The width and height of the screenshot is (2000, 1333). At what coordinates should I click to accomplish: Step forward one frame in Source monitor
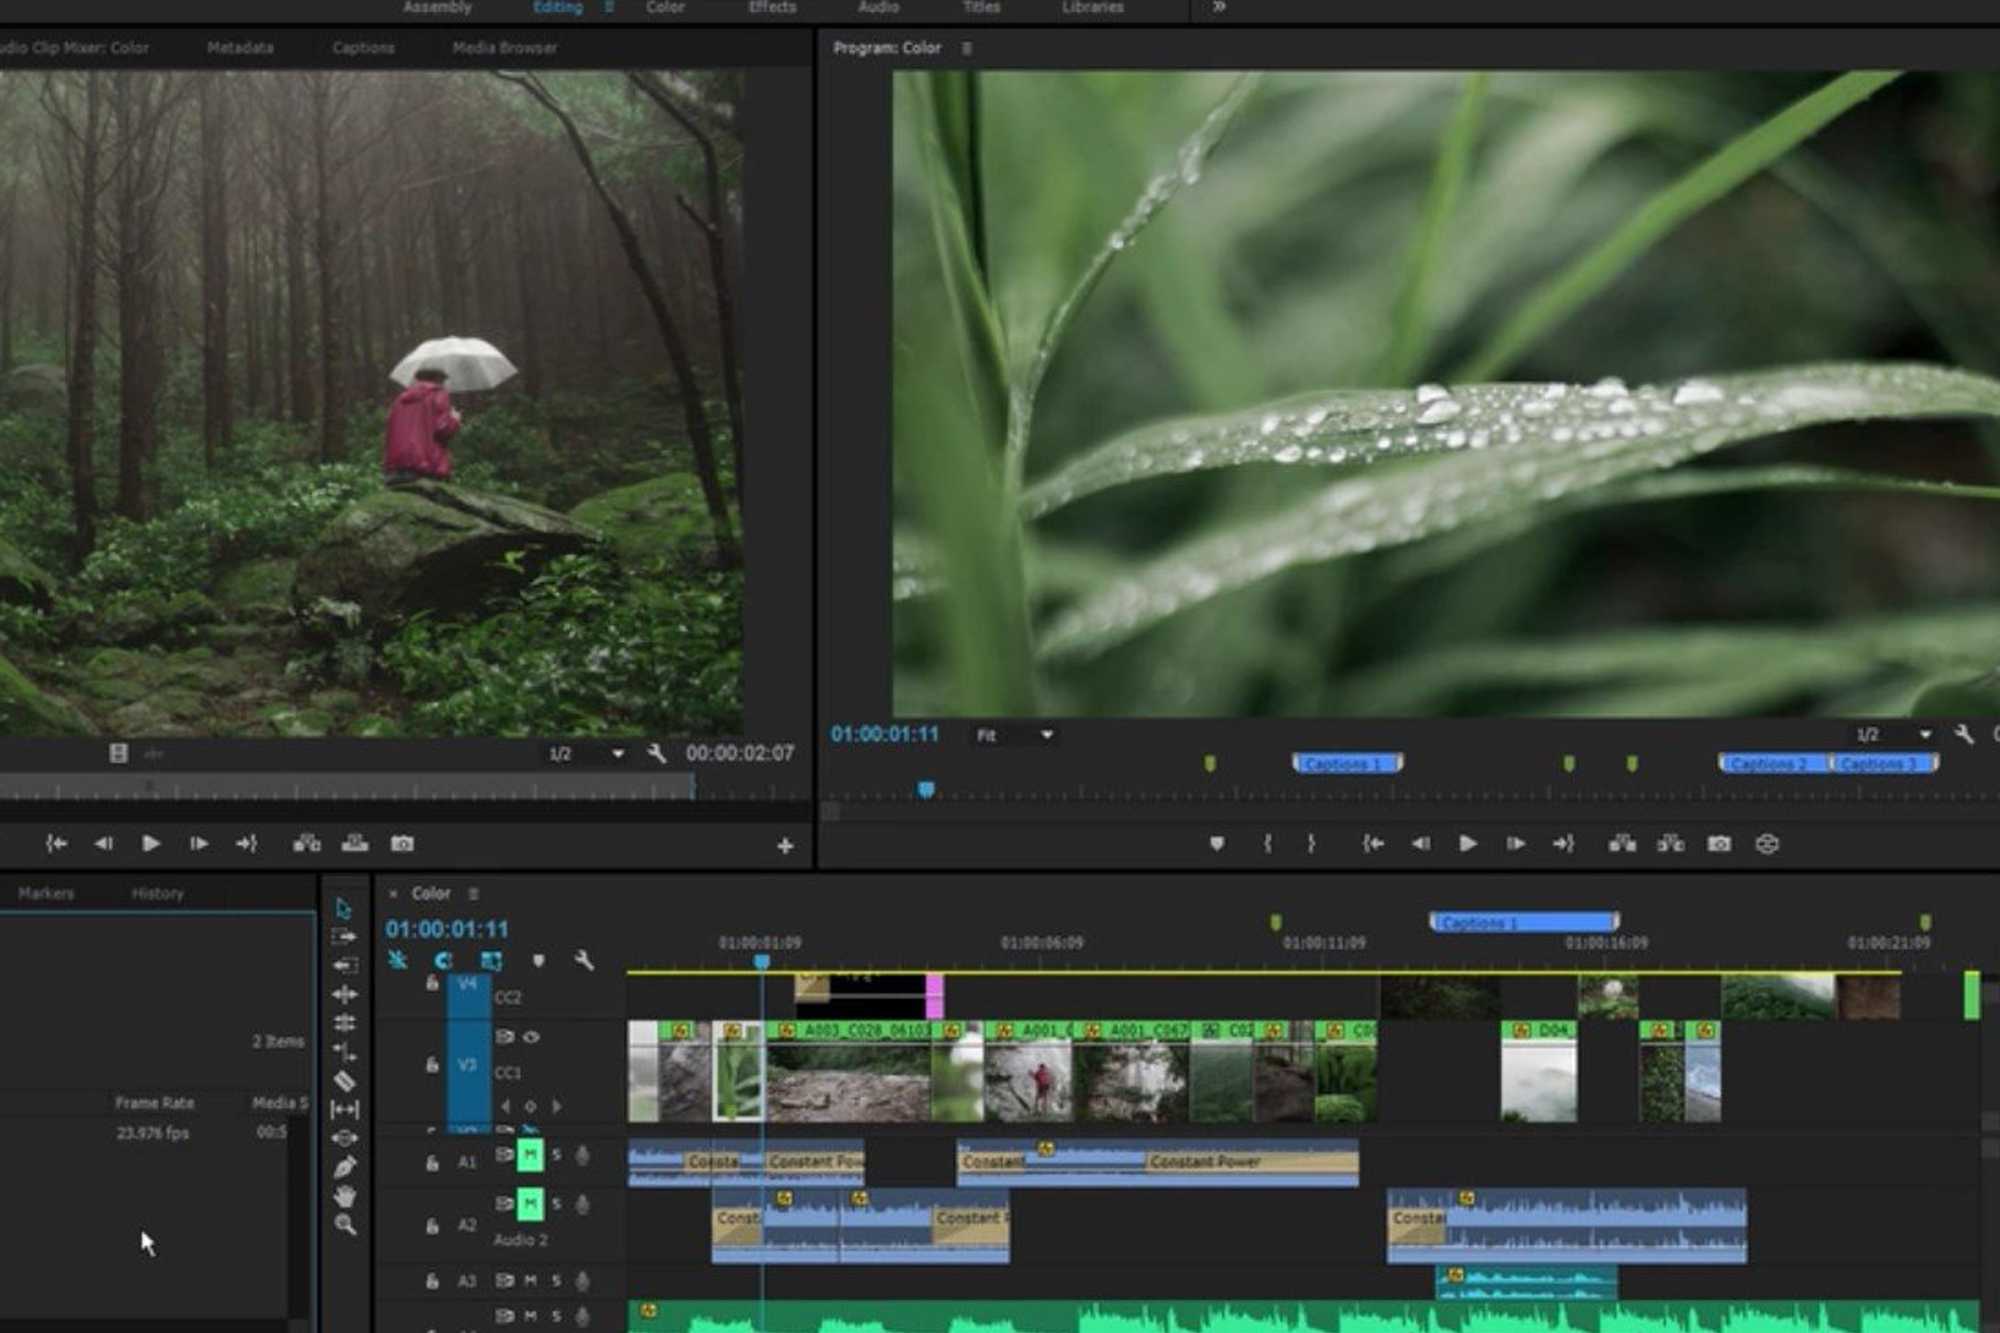pyautogui.click(x=199, y=844)
